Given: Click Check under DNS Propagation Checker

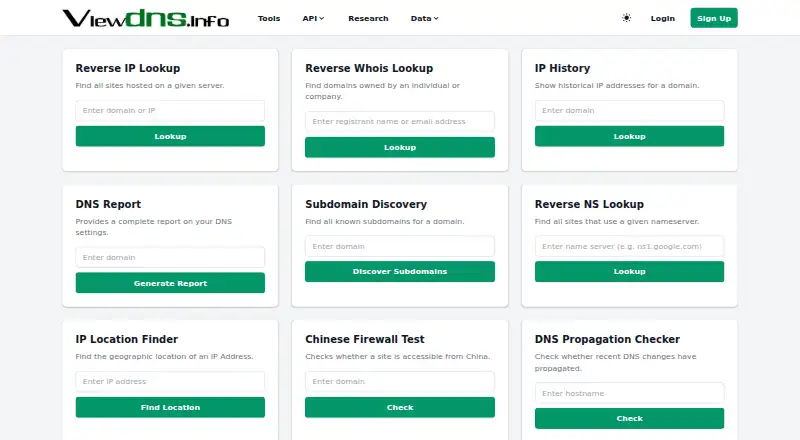Looking at the screenshot, I should click(x=630, y=419).
